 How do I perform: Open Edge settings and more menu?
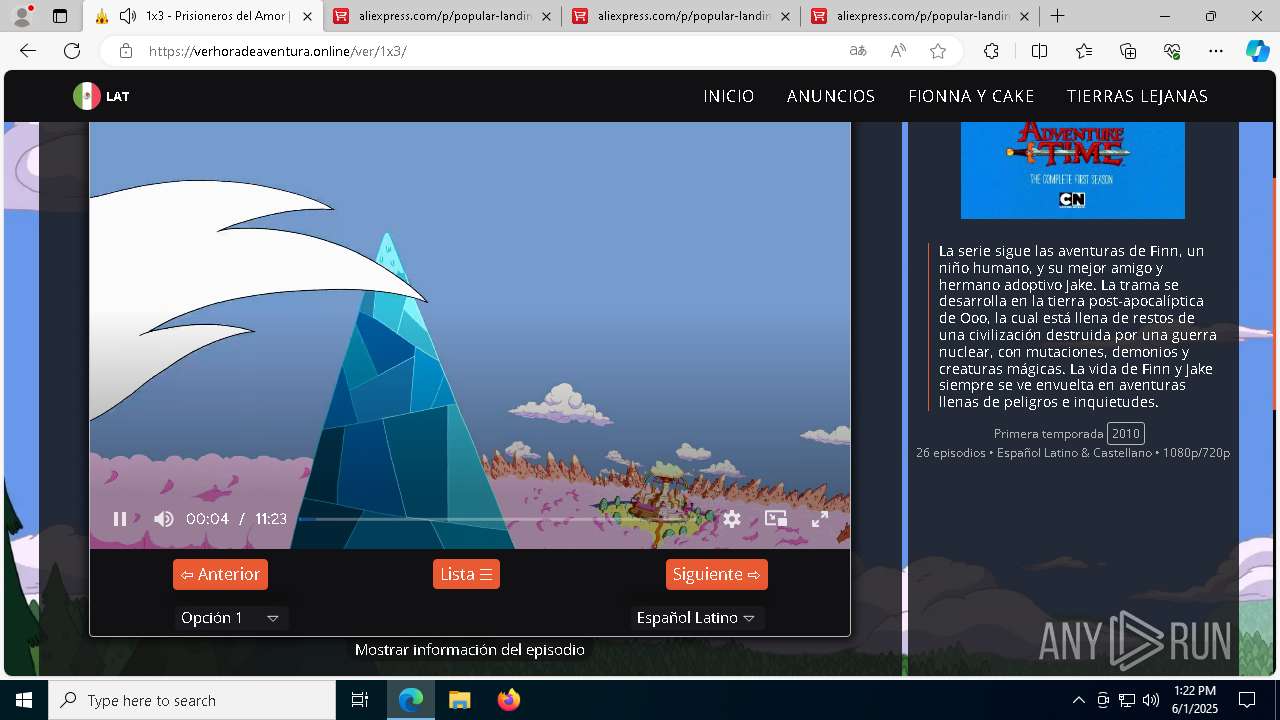click(1216, 51)
